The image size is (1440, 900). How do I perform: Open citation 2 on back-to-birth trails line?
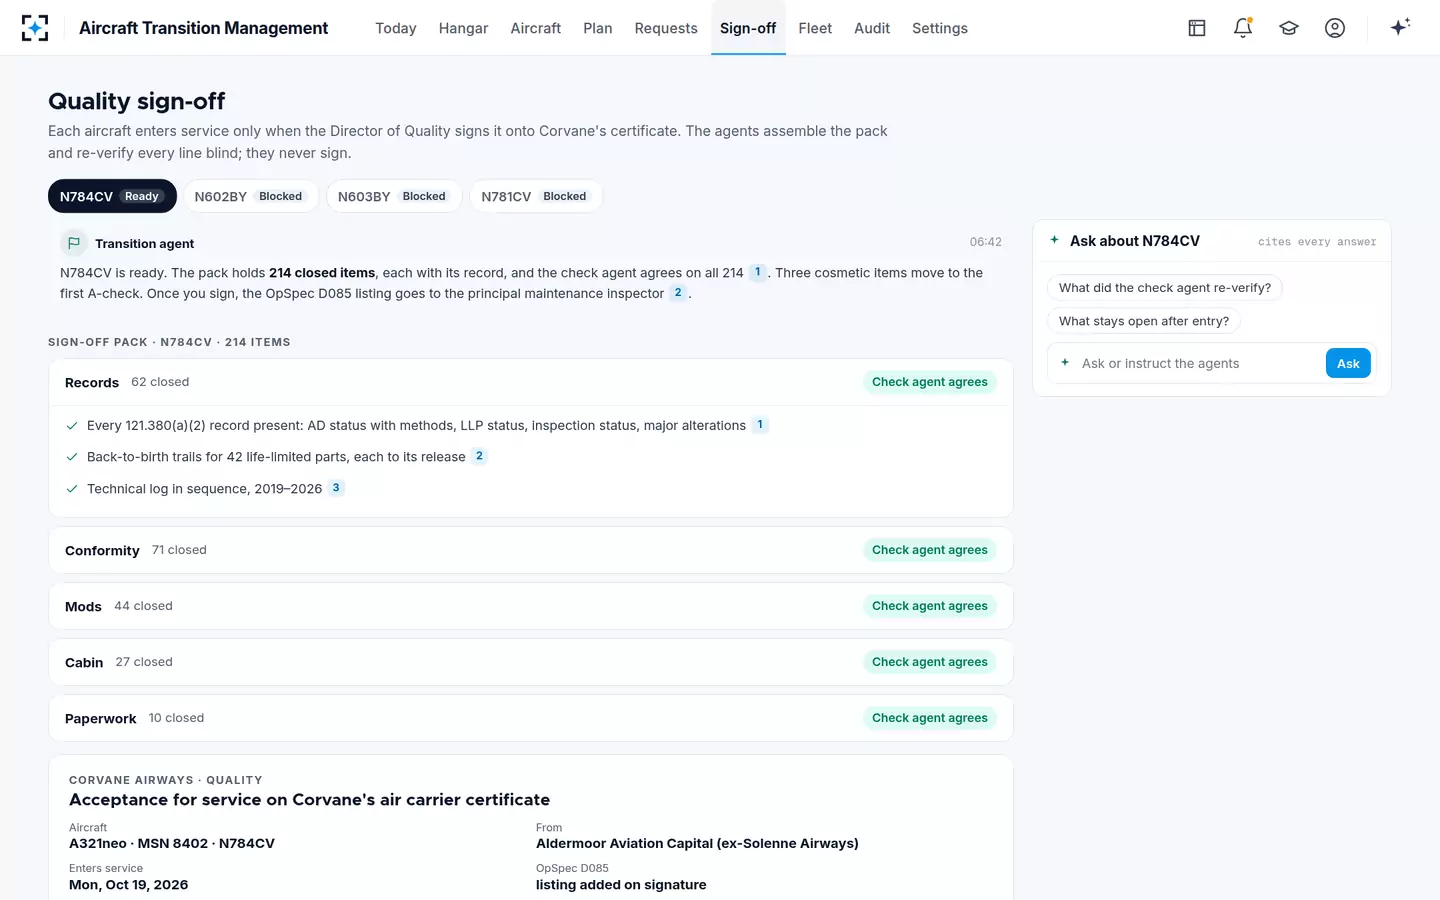[x=479, y=456]
